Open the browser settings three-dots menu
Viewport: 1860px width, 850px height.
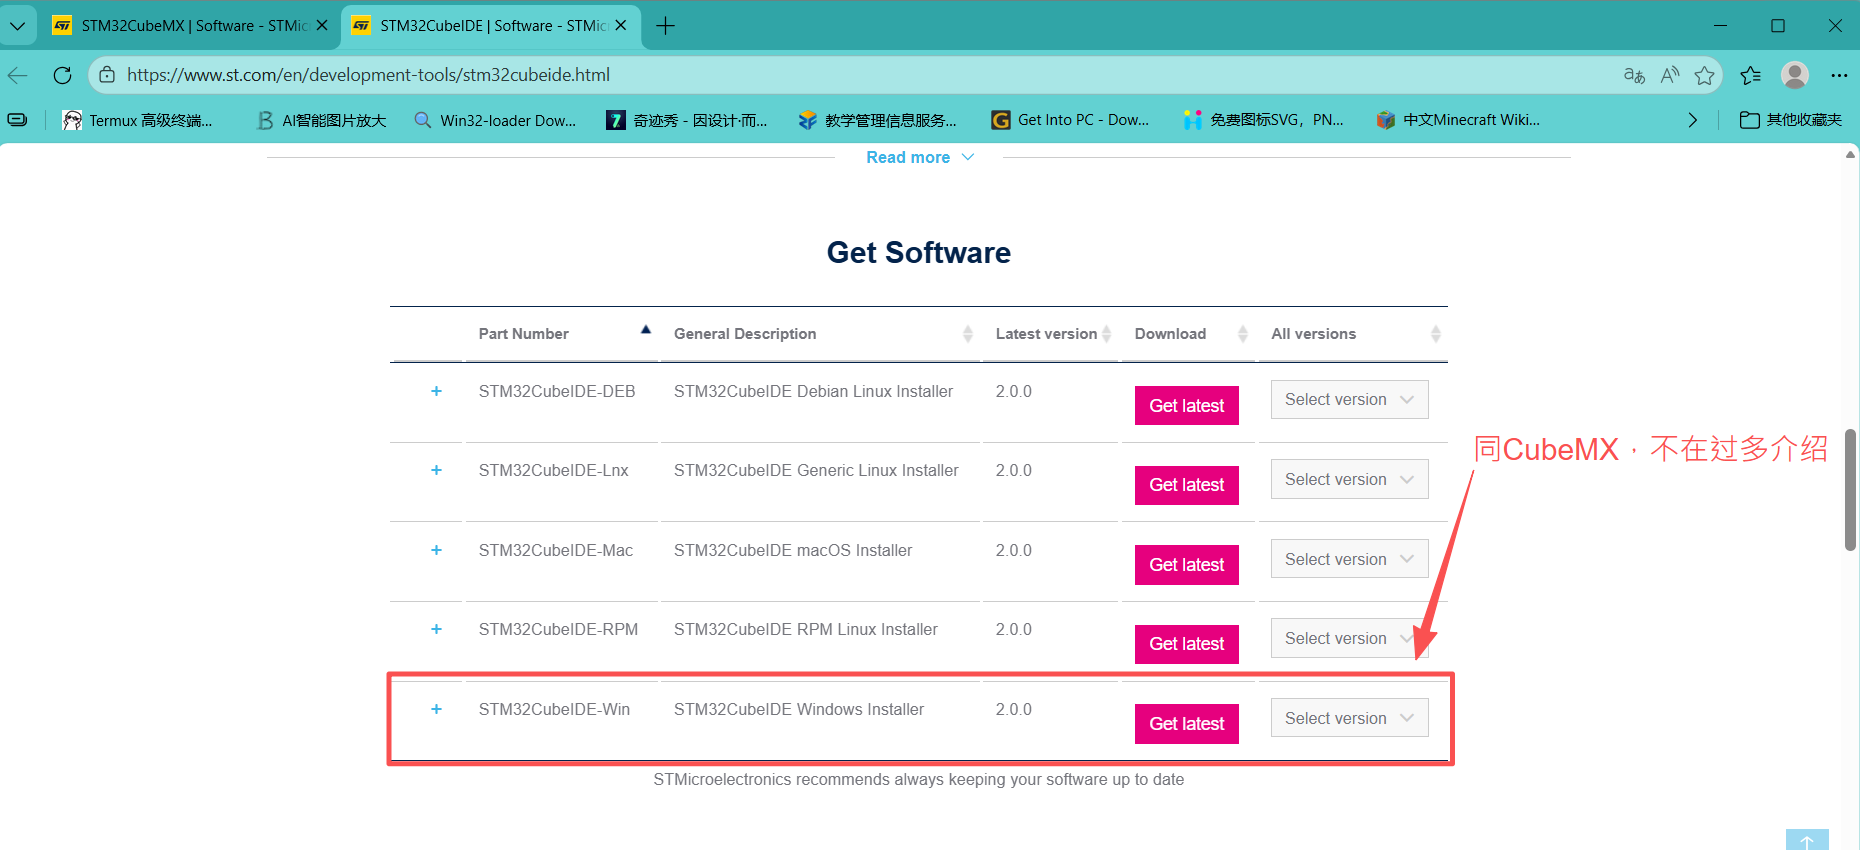(x=1839, y=75)
